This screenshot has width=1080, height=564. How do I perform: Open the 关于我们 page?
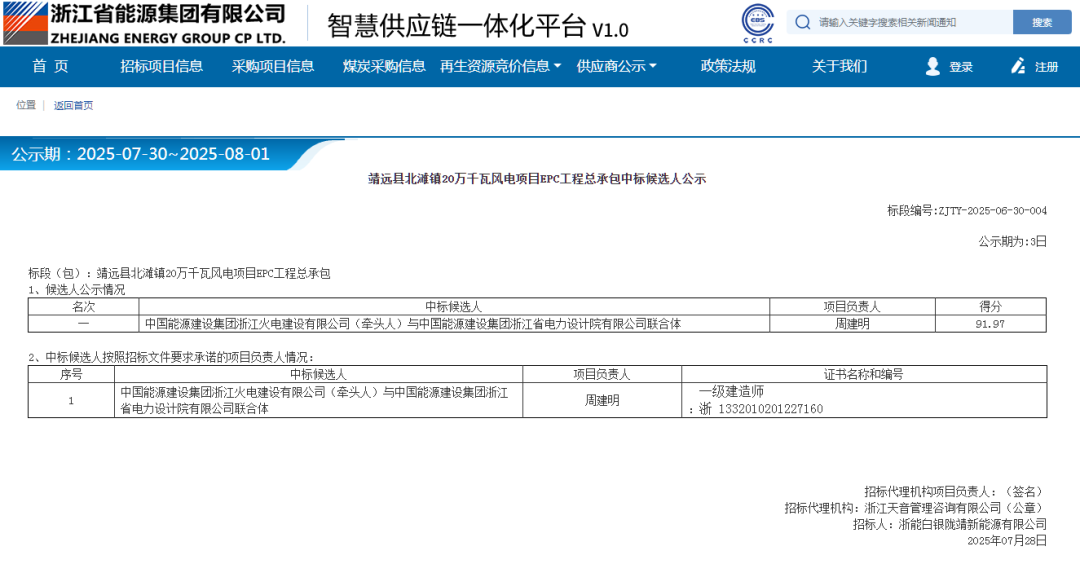click(839, 67)
